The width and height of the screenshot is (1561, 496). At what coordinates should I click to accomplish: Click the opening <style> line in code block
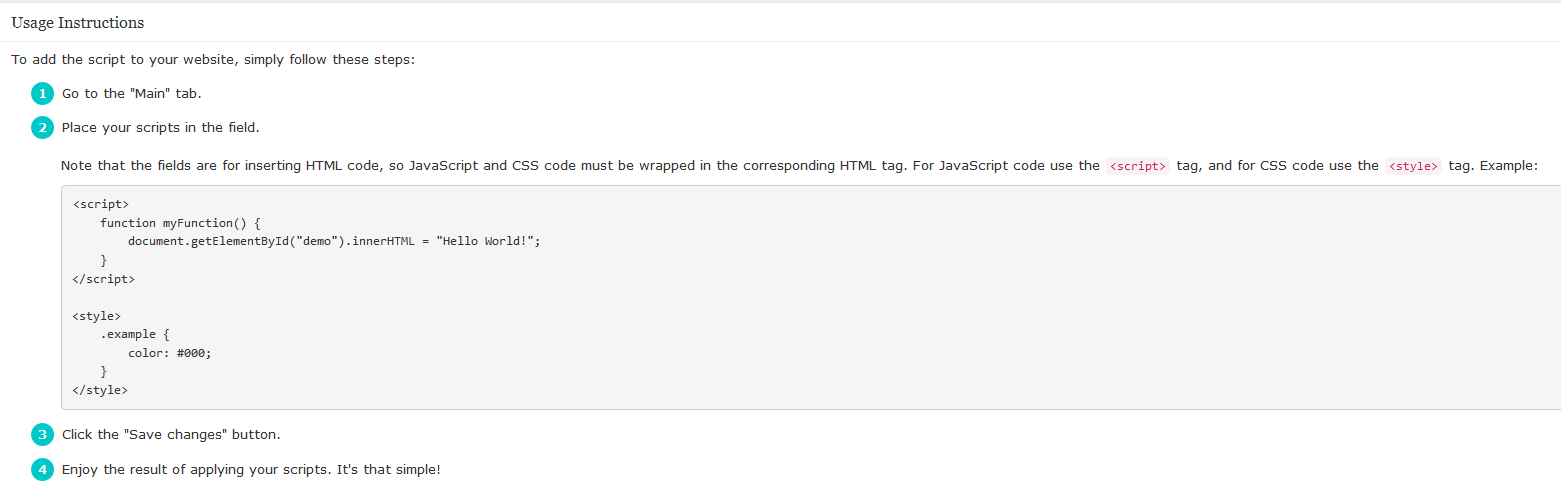(97, 316)
